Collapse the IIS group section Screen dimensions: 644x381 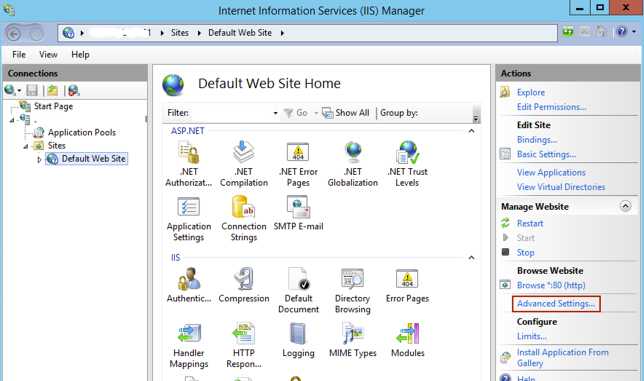pos(472,258)
